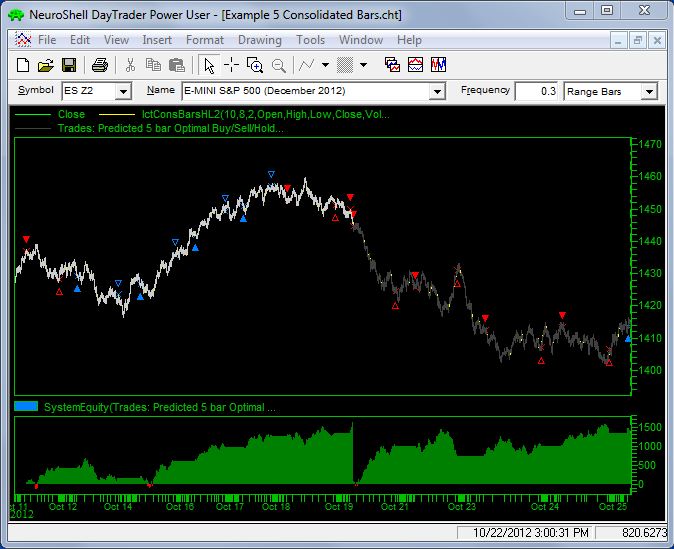Close the inner chart document window
Viewport: 674px width, 549px height.
pos(657,41)
